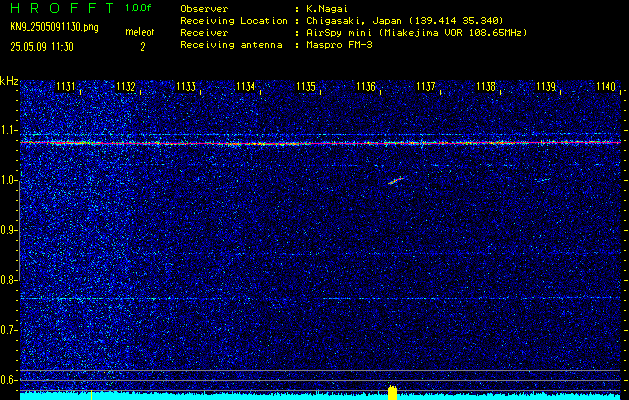
Task: Click the meteor echo streak near 1.0 kHz
Action: 396,181
